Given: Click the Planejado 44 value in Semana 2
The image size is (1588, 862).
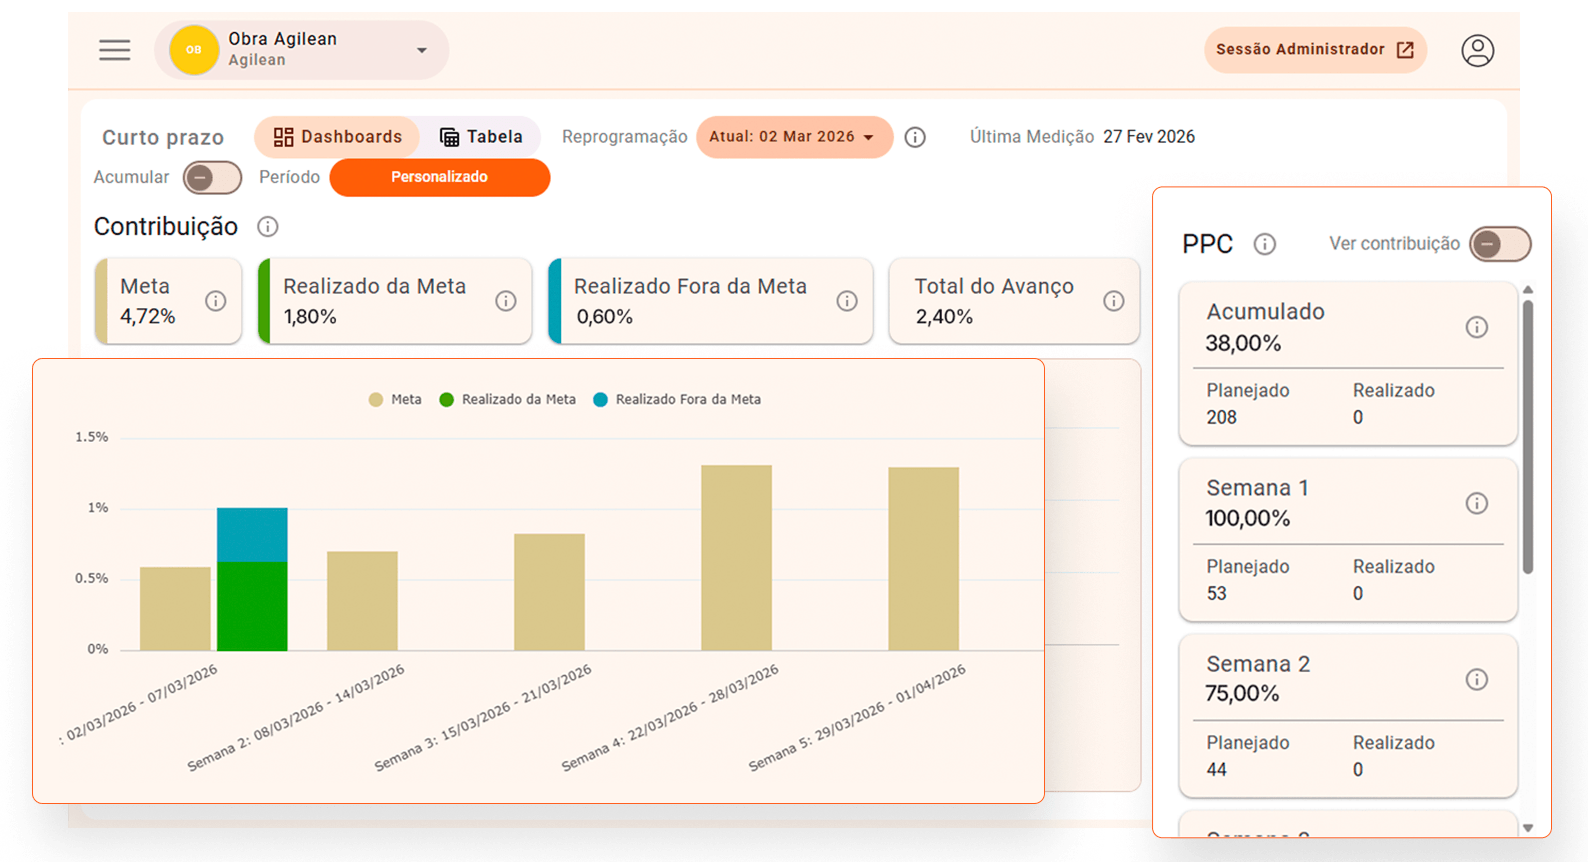Looking at the screenshot, I should point(1216,770).
